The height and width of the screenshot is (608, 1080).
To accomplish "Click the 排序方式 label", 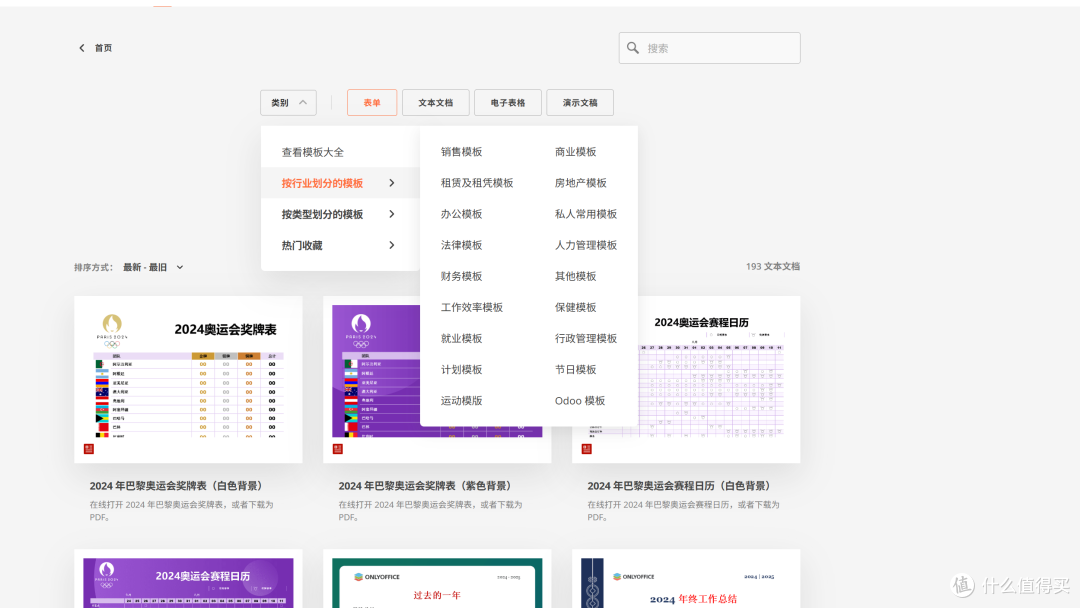I will tap(94, 267).
